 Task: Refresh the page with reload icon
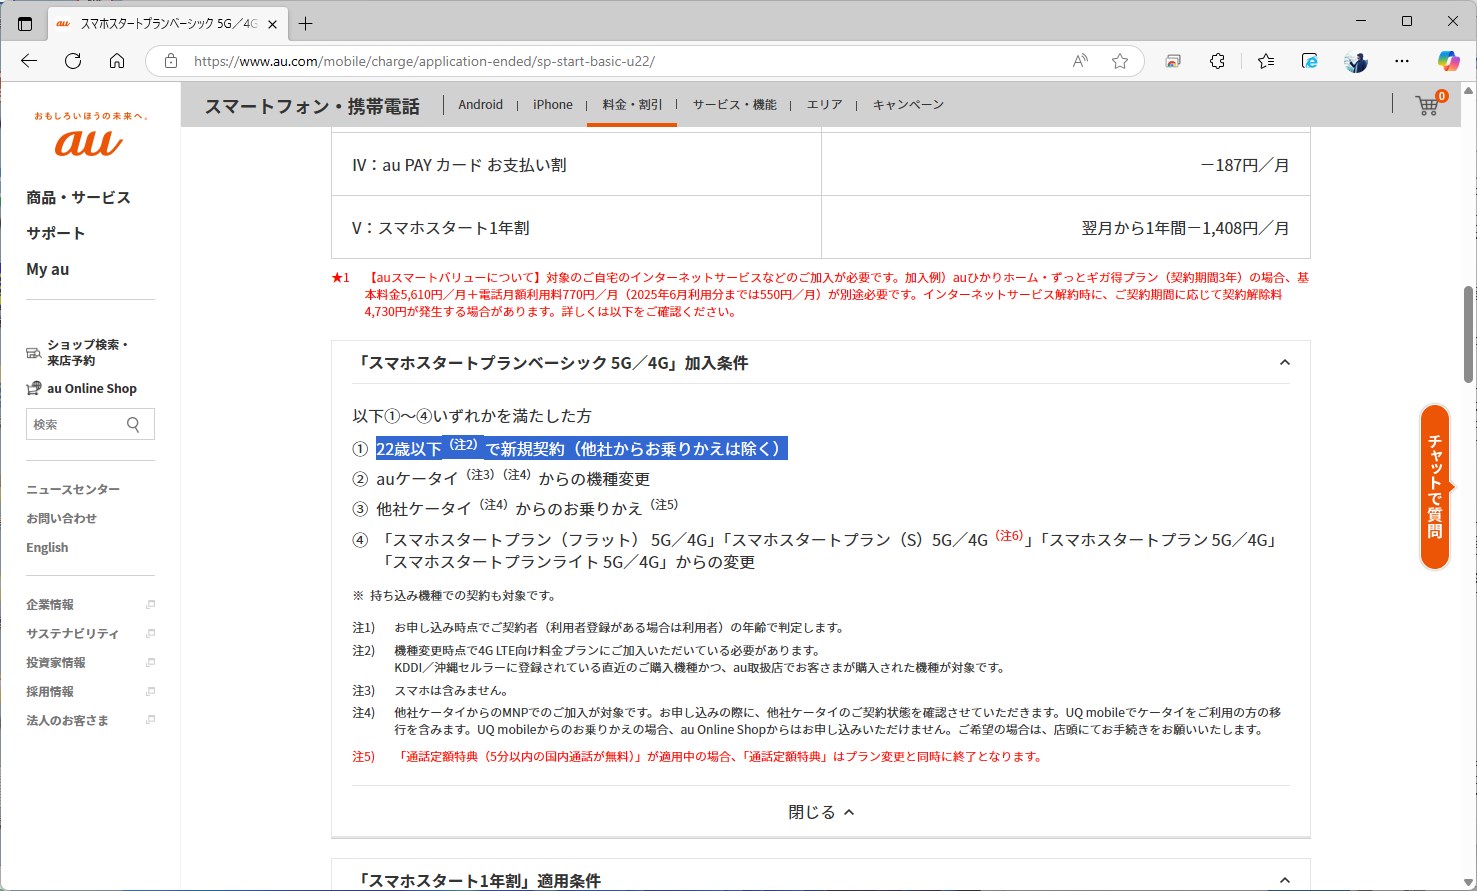point(72,60)
